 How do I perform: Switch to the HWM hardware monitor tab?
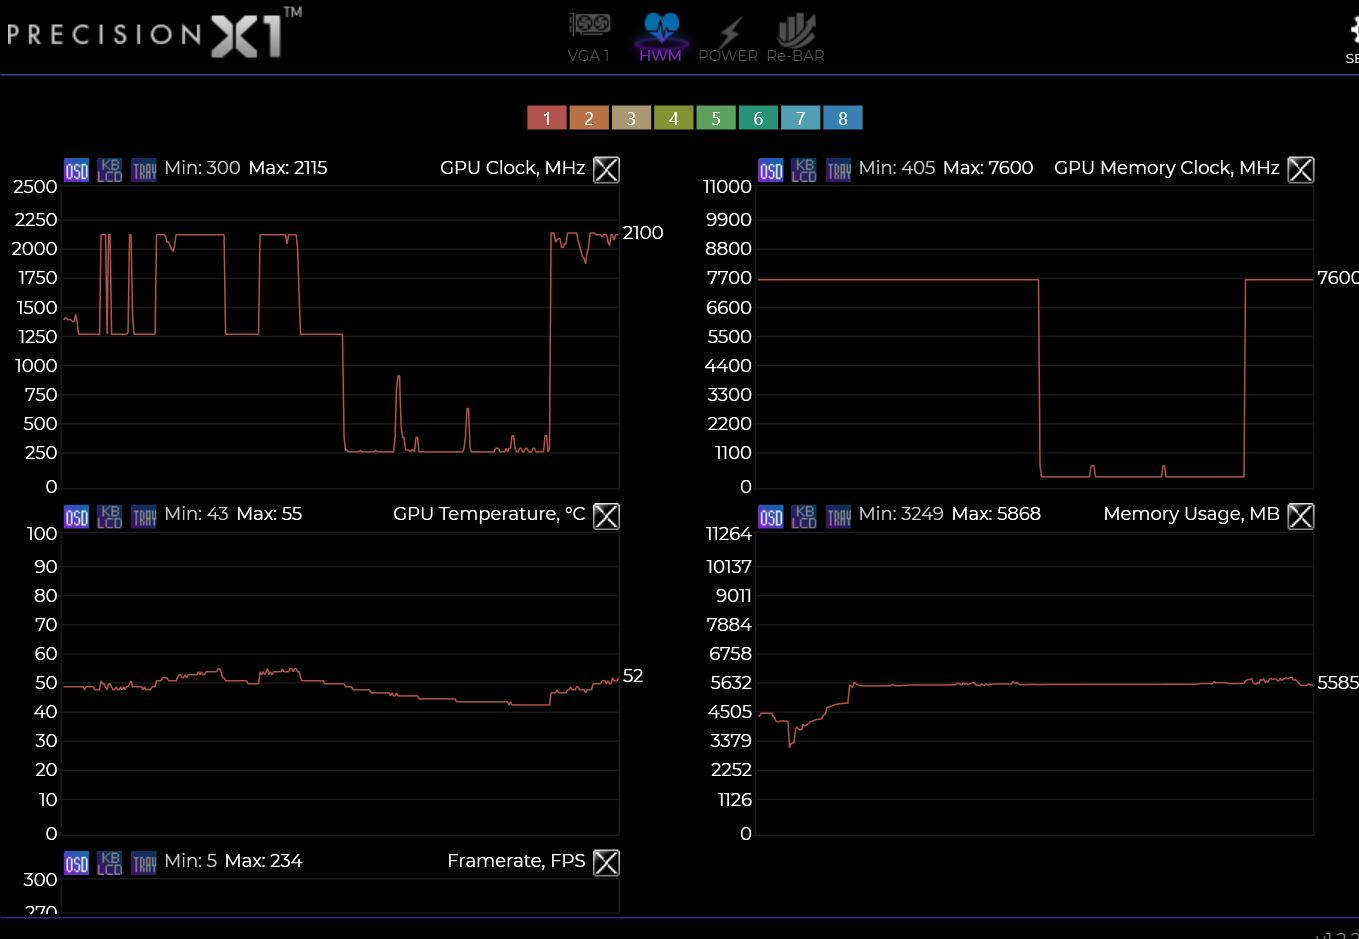pos(660,37)
